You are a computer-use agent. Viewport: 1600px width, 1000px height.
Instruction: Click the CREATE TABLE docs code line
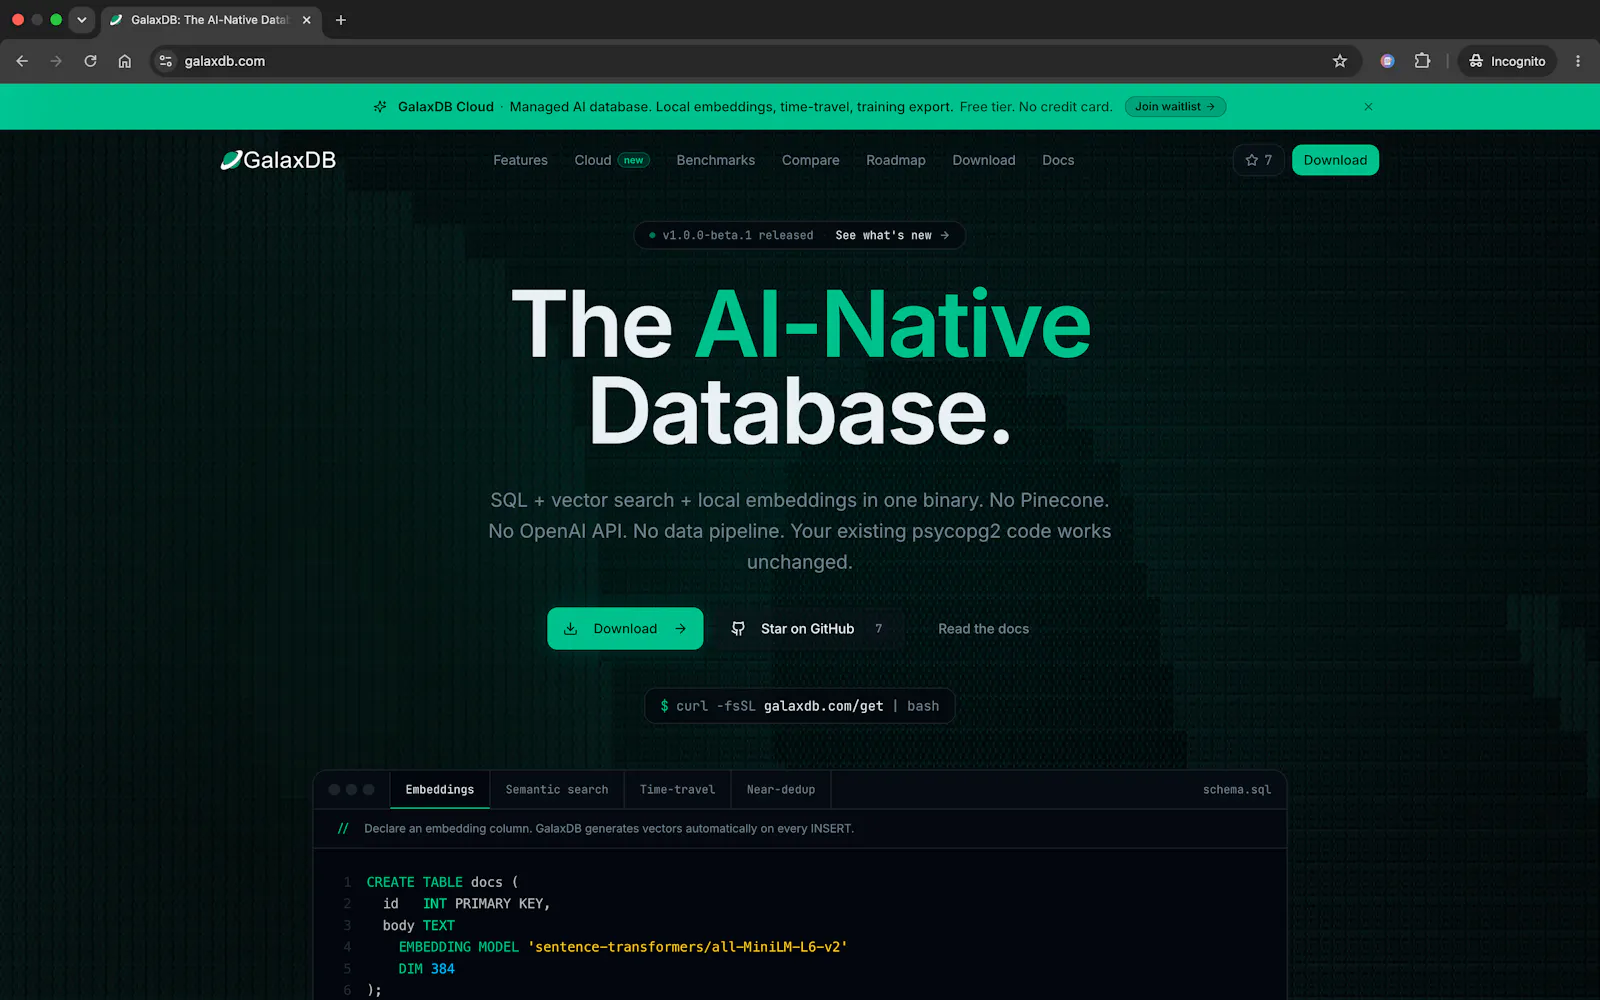point(442,882)
